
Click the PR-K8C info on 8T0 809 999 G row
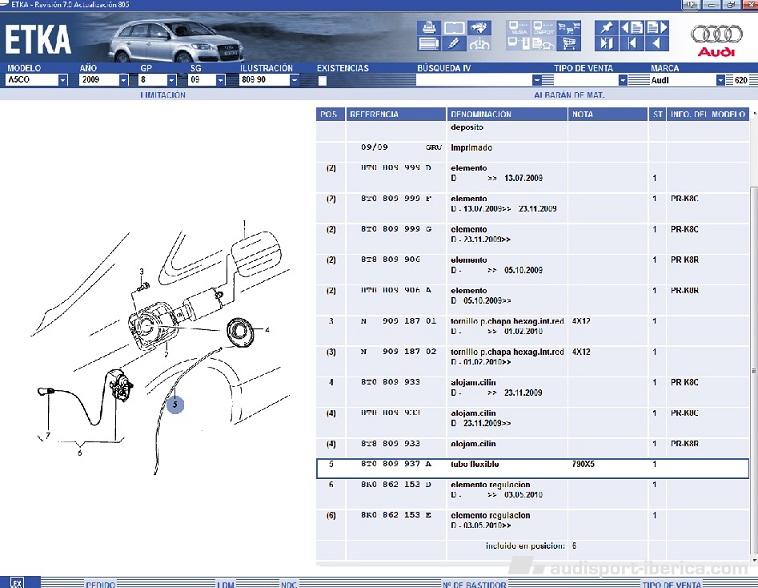pyautogui.click(x=684, y=229)
